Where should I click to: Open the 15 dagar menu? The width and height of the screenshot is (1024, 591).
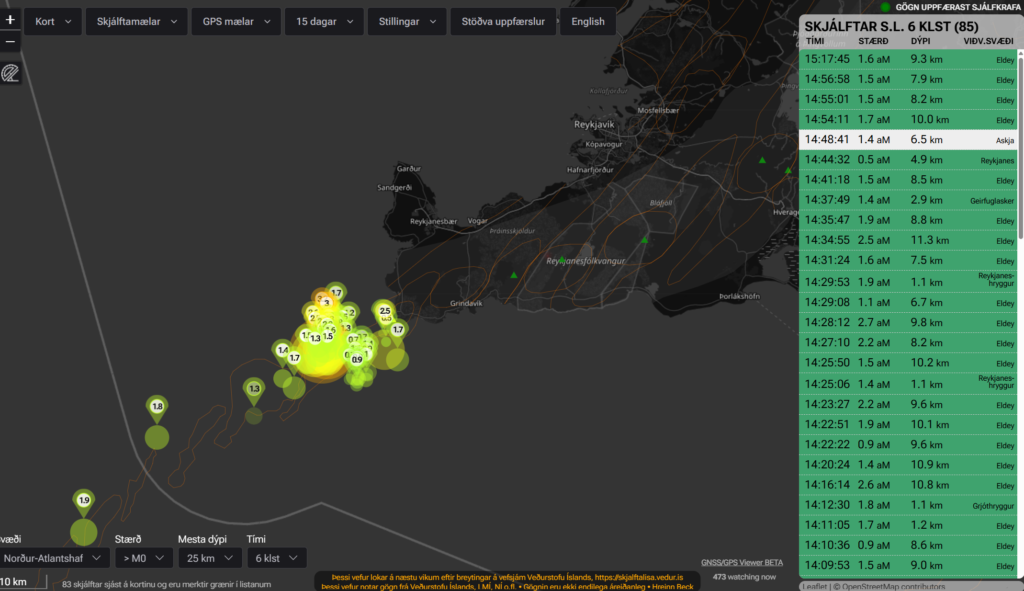coord(324,21)
